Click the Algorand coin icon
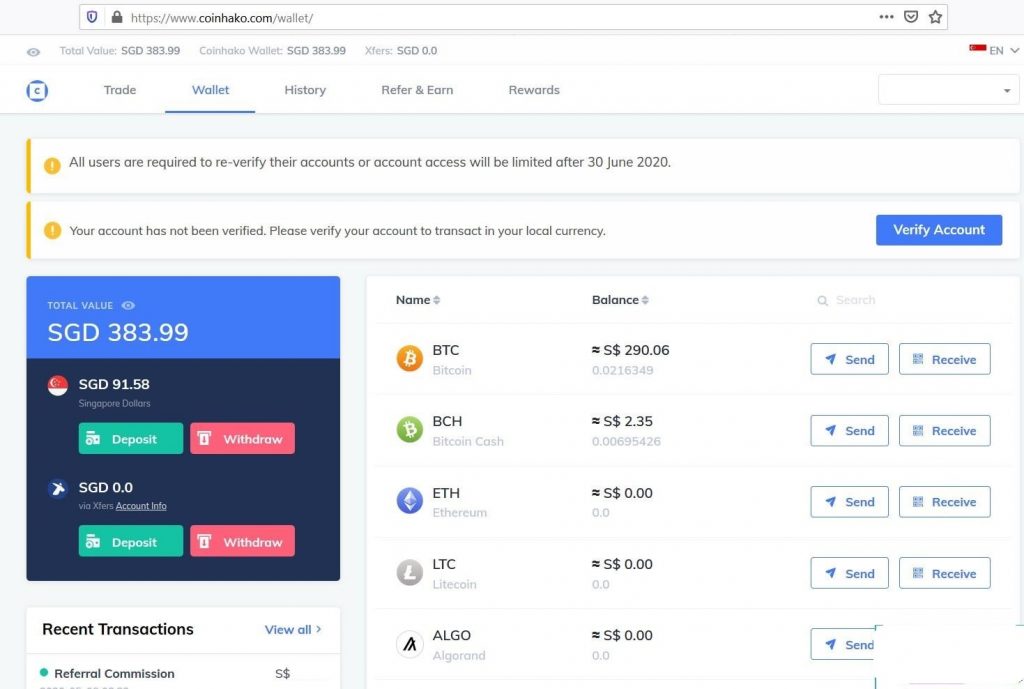Image resolution: width=1024 pixels, height=689 pixels. click(410, 644)
